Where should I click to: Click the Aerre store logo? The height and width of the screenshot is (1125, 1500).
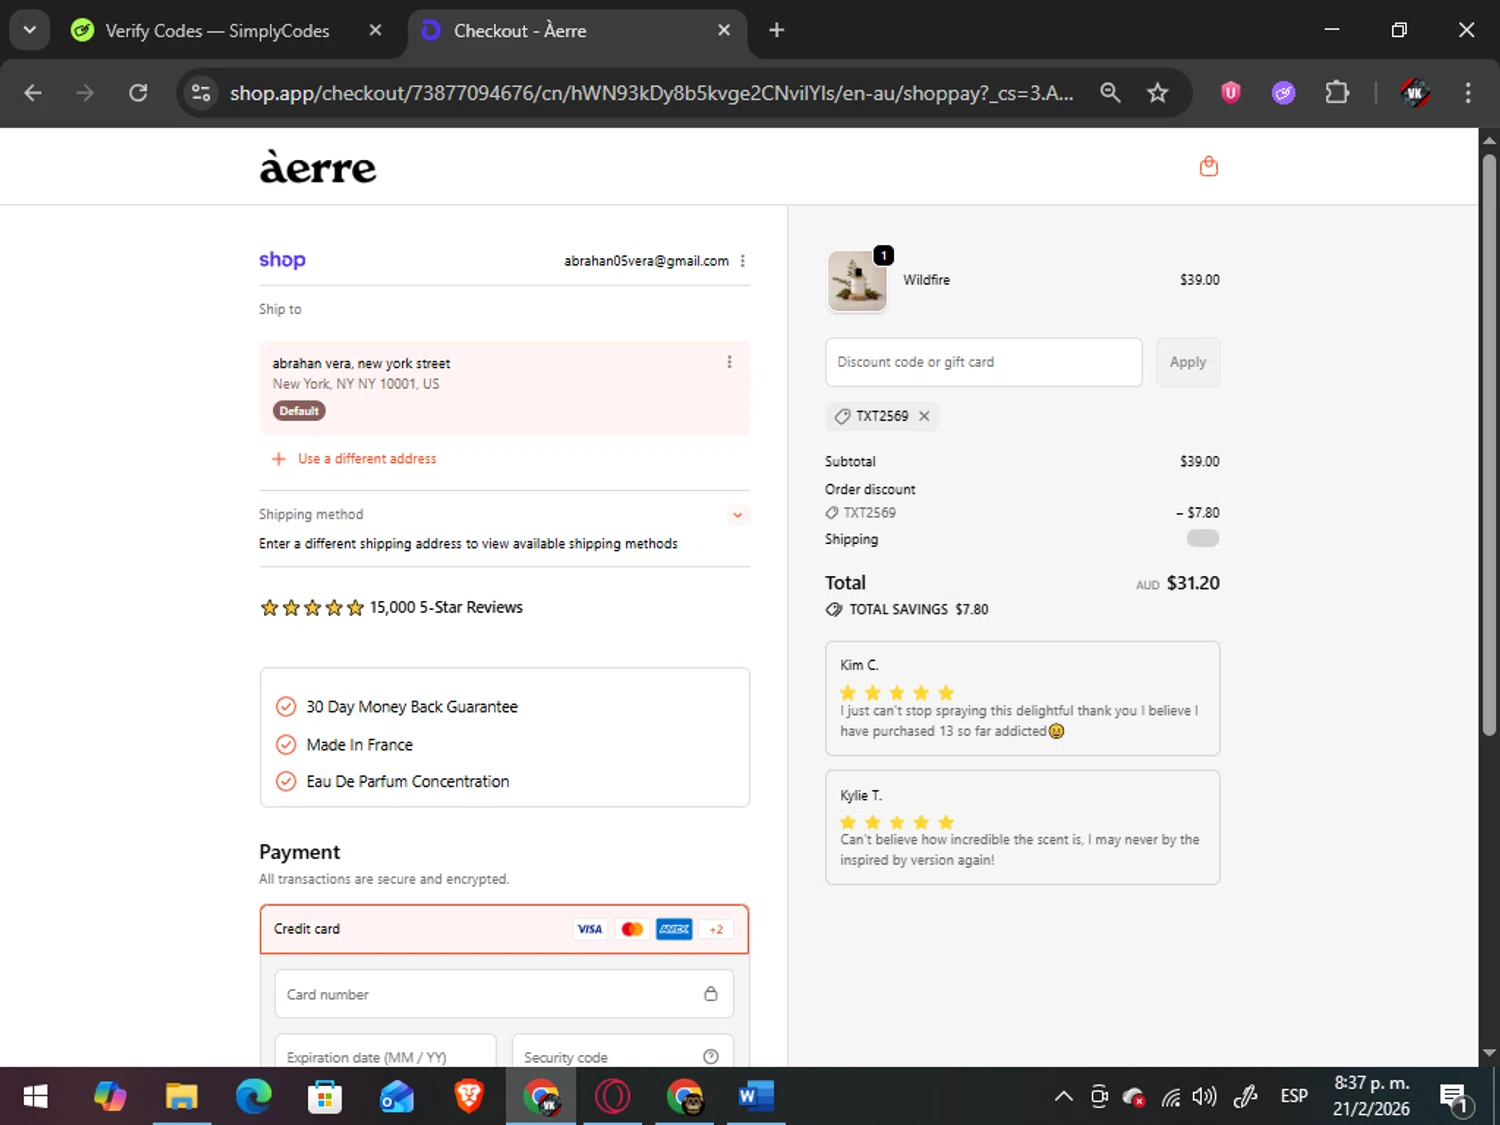tap(318, 167)
